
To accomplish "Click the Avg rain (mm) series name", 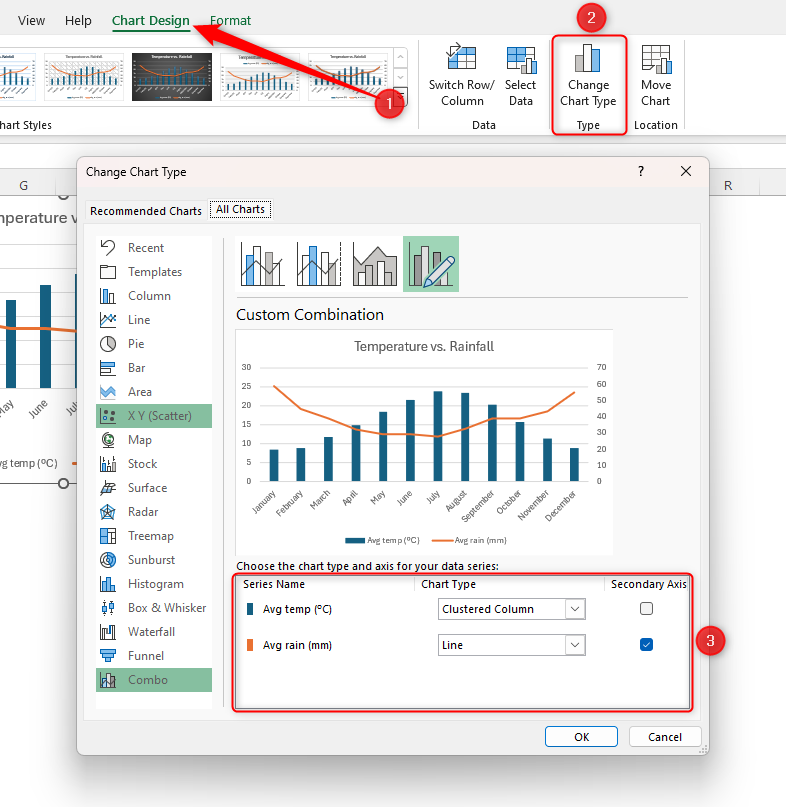I will pos(297,645).
